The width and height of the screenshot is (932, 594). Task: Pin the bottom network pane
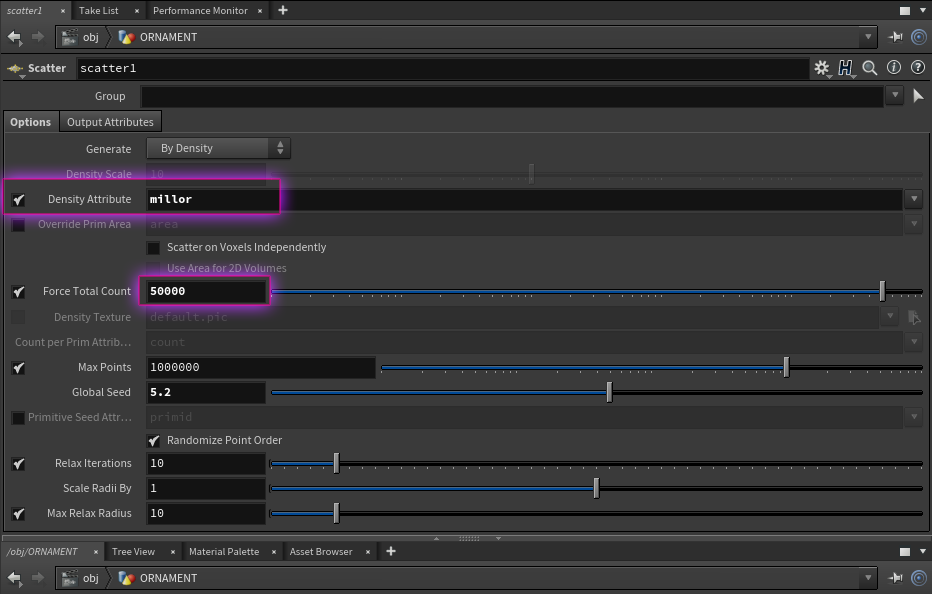pyautogui.click(x=895, y=578)
